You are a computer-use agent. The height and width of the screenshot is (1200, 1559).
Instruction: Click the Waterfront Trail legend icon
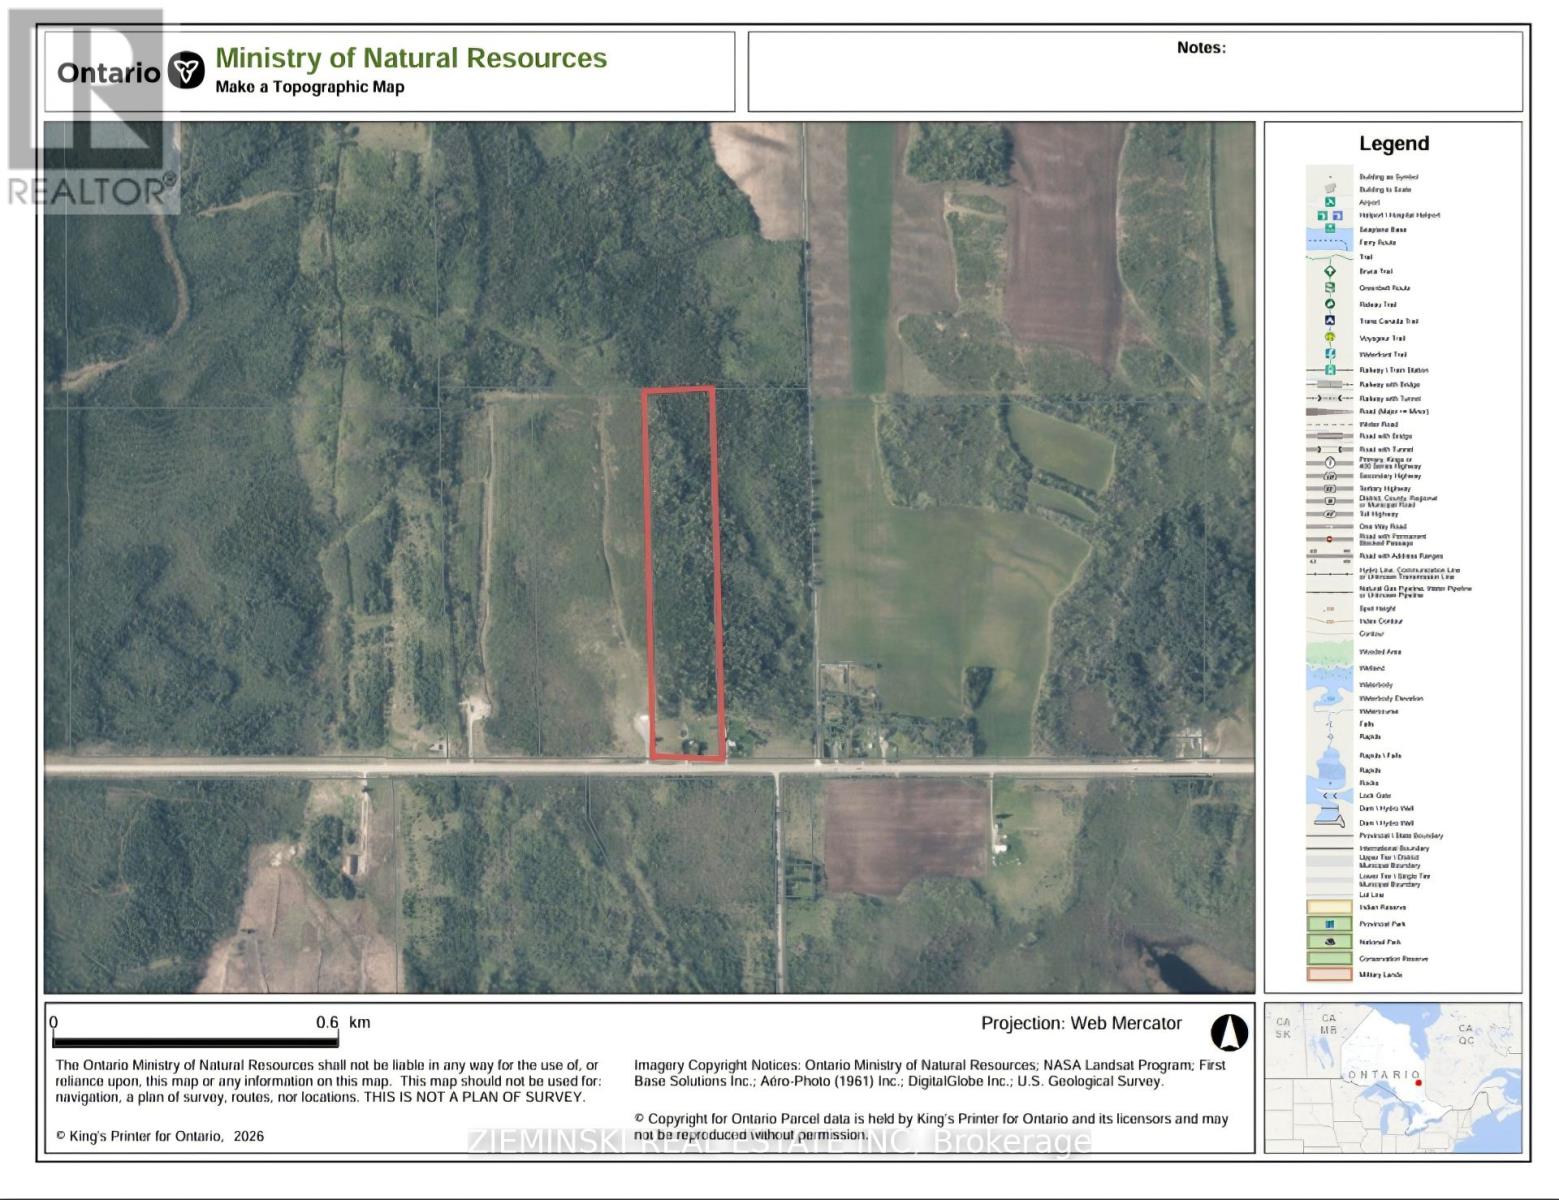[1330, 354]
